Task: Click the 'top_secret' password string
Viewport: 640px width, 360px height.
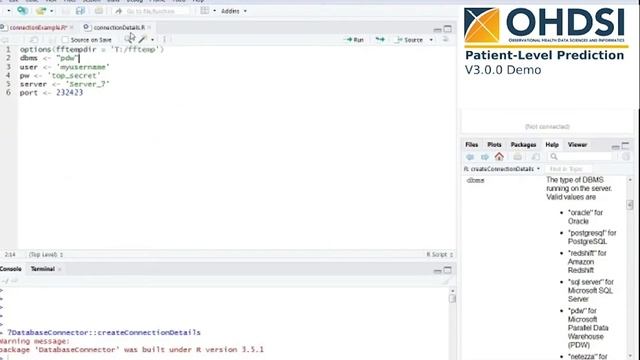Action: (x=74, y=76)
